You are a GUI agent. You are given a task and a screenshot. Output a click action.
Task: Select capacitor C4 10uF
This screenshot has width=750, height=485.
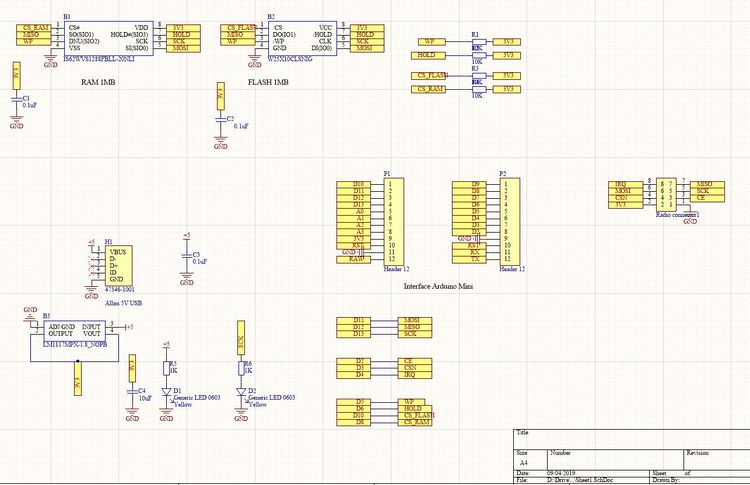pyautogui.click(x=131, y=391)
